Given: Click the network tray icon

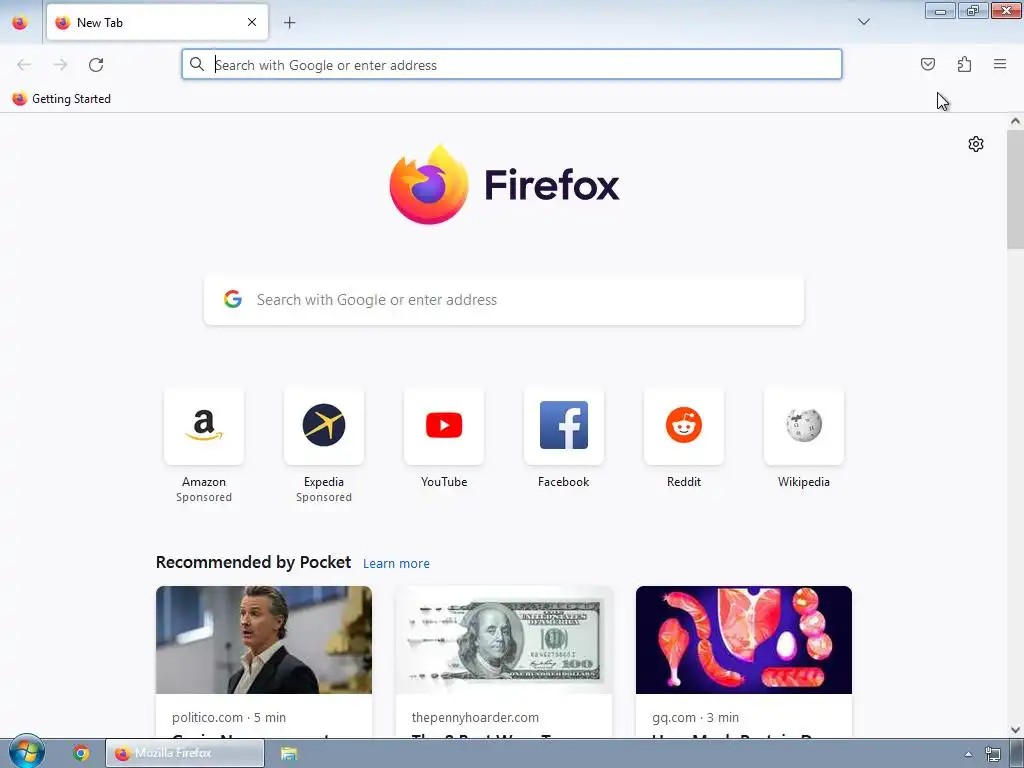Looking at the screenshot, I should [993, 754].
